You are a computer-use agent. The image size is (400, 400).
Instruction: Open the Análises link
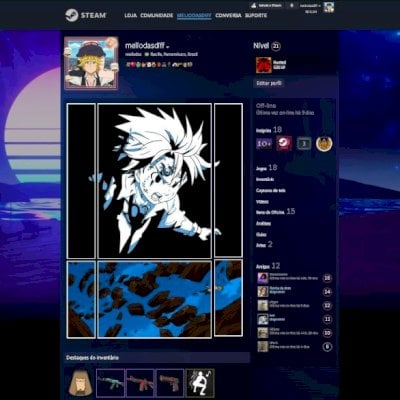coord(263,223)
